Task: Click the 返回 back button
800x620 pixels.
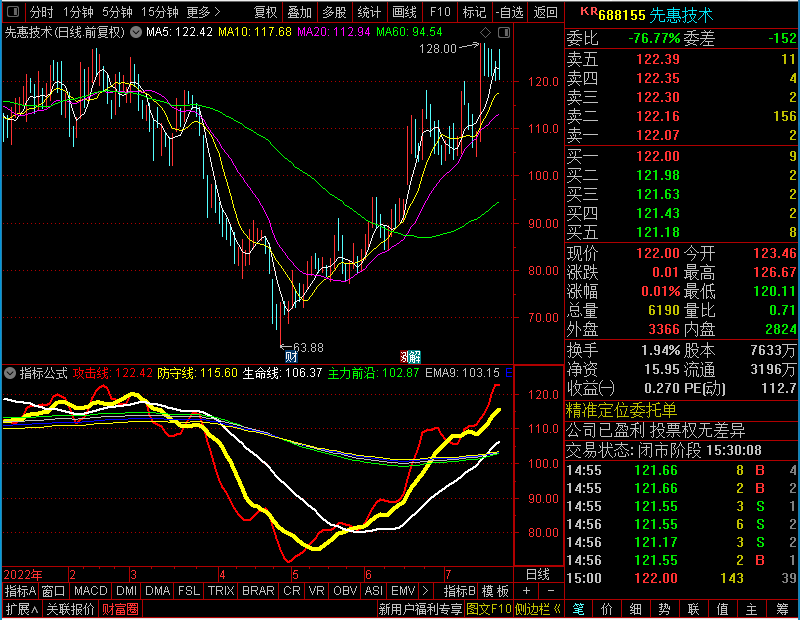Action: [545, 12]
